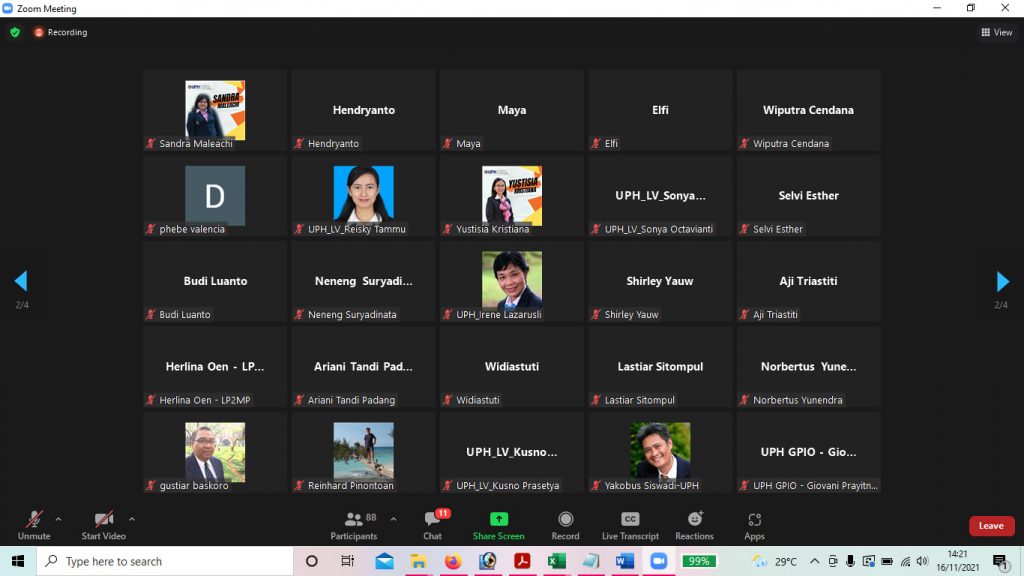The height and width of the screenshot is (576, 1024).
Task: Go to previous participant page with left arrow
Action: 21,281
